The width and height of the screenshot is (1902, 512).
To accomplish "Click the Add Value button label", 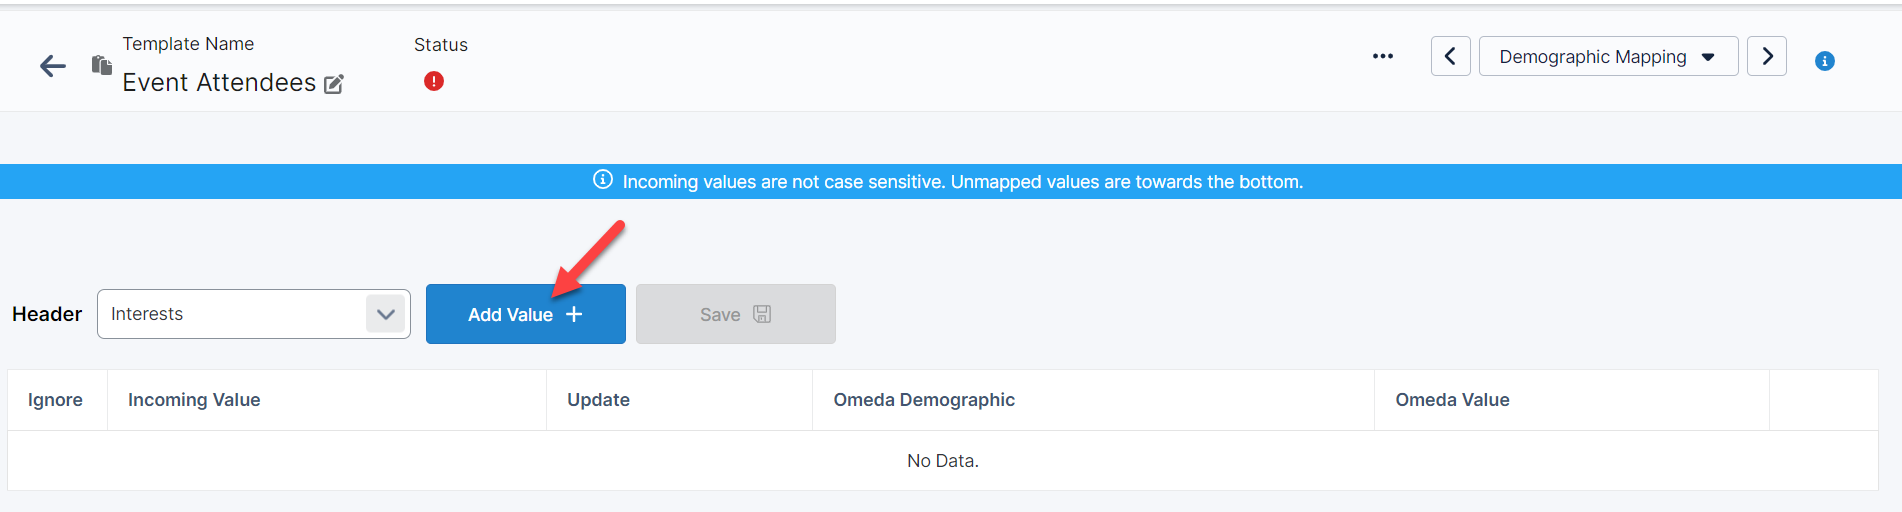I will 510,315.
